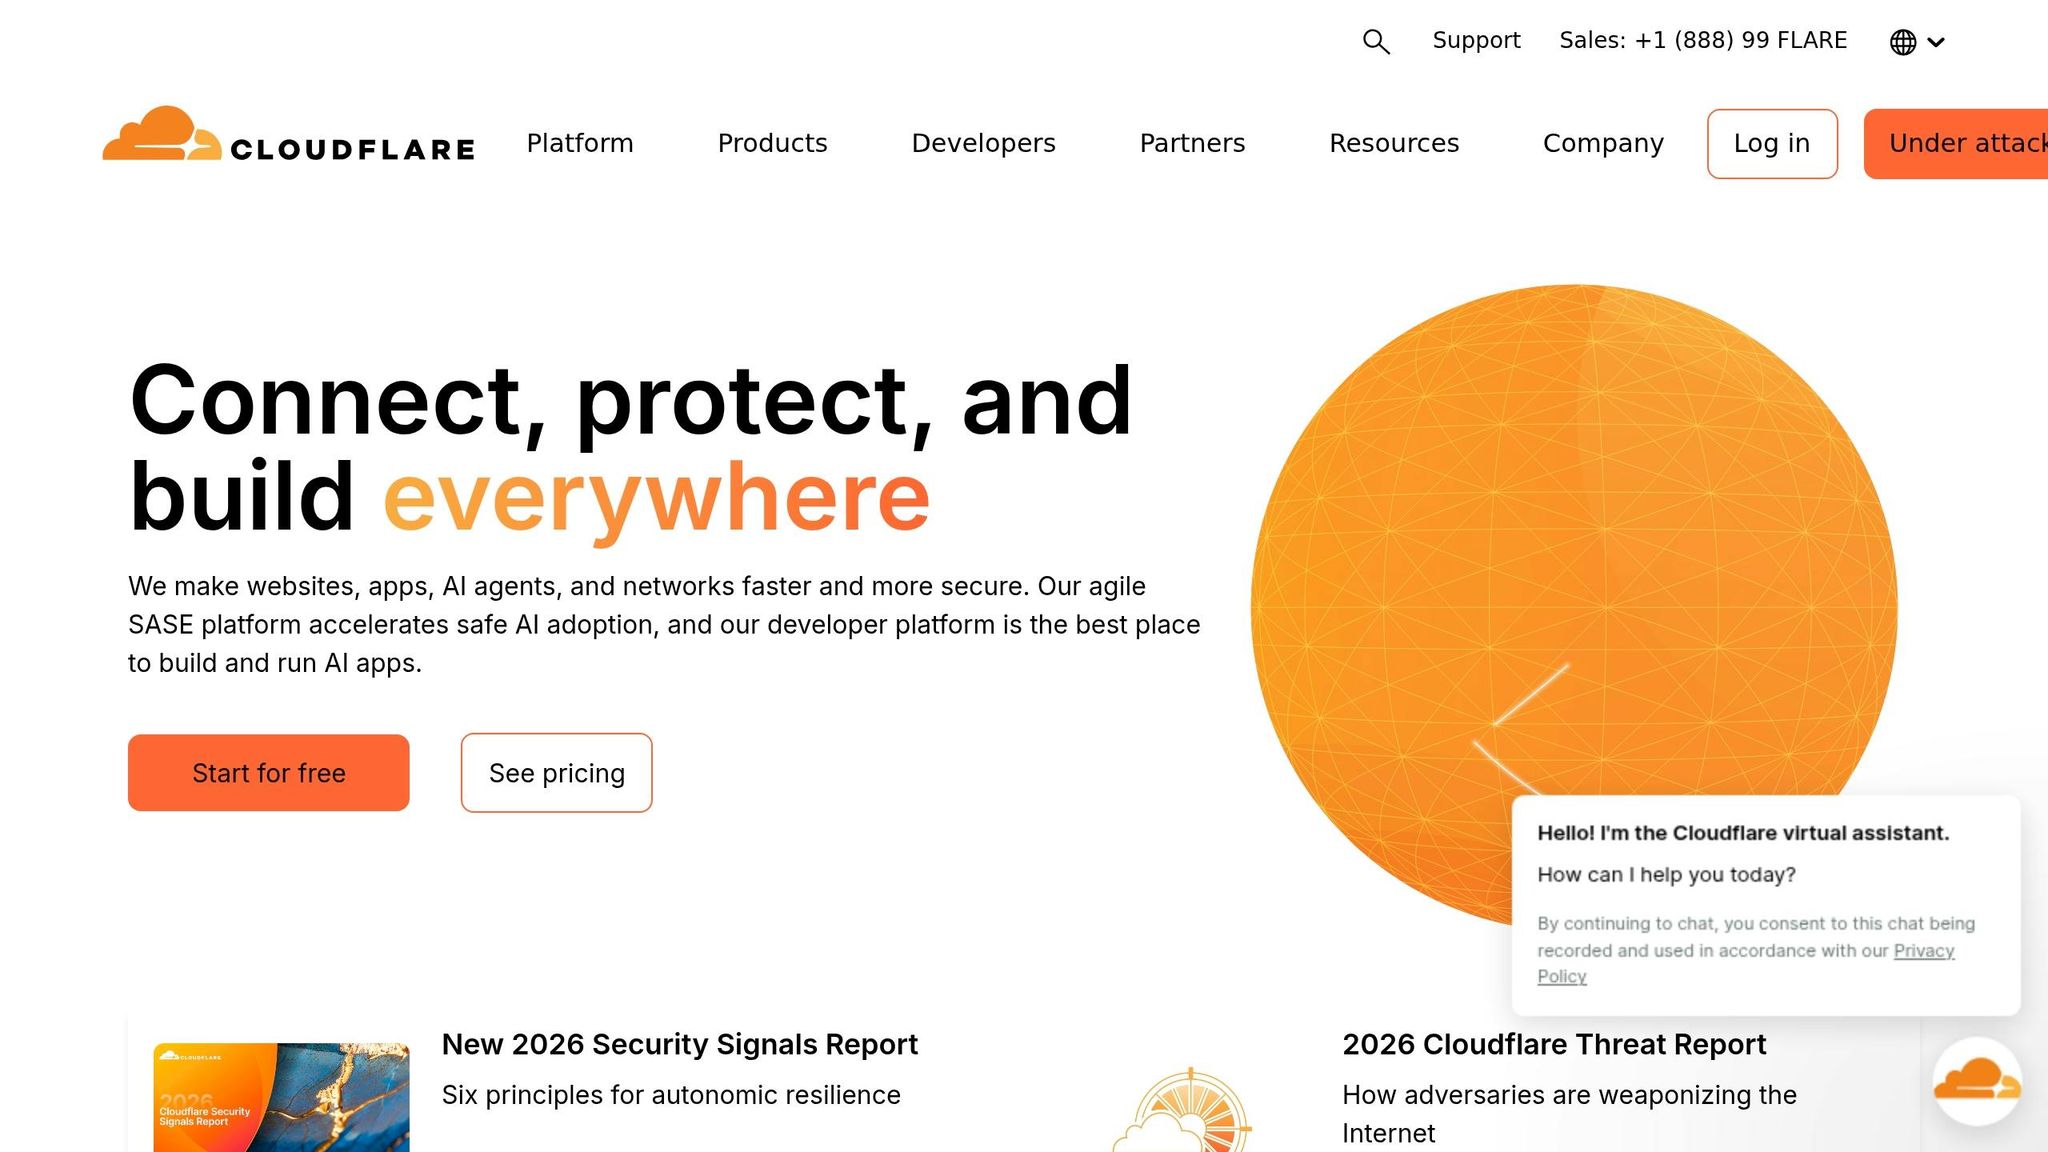Open the Partners navigation entry

point(1192,143)
